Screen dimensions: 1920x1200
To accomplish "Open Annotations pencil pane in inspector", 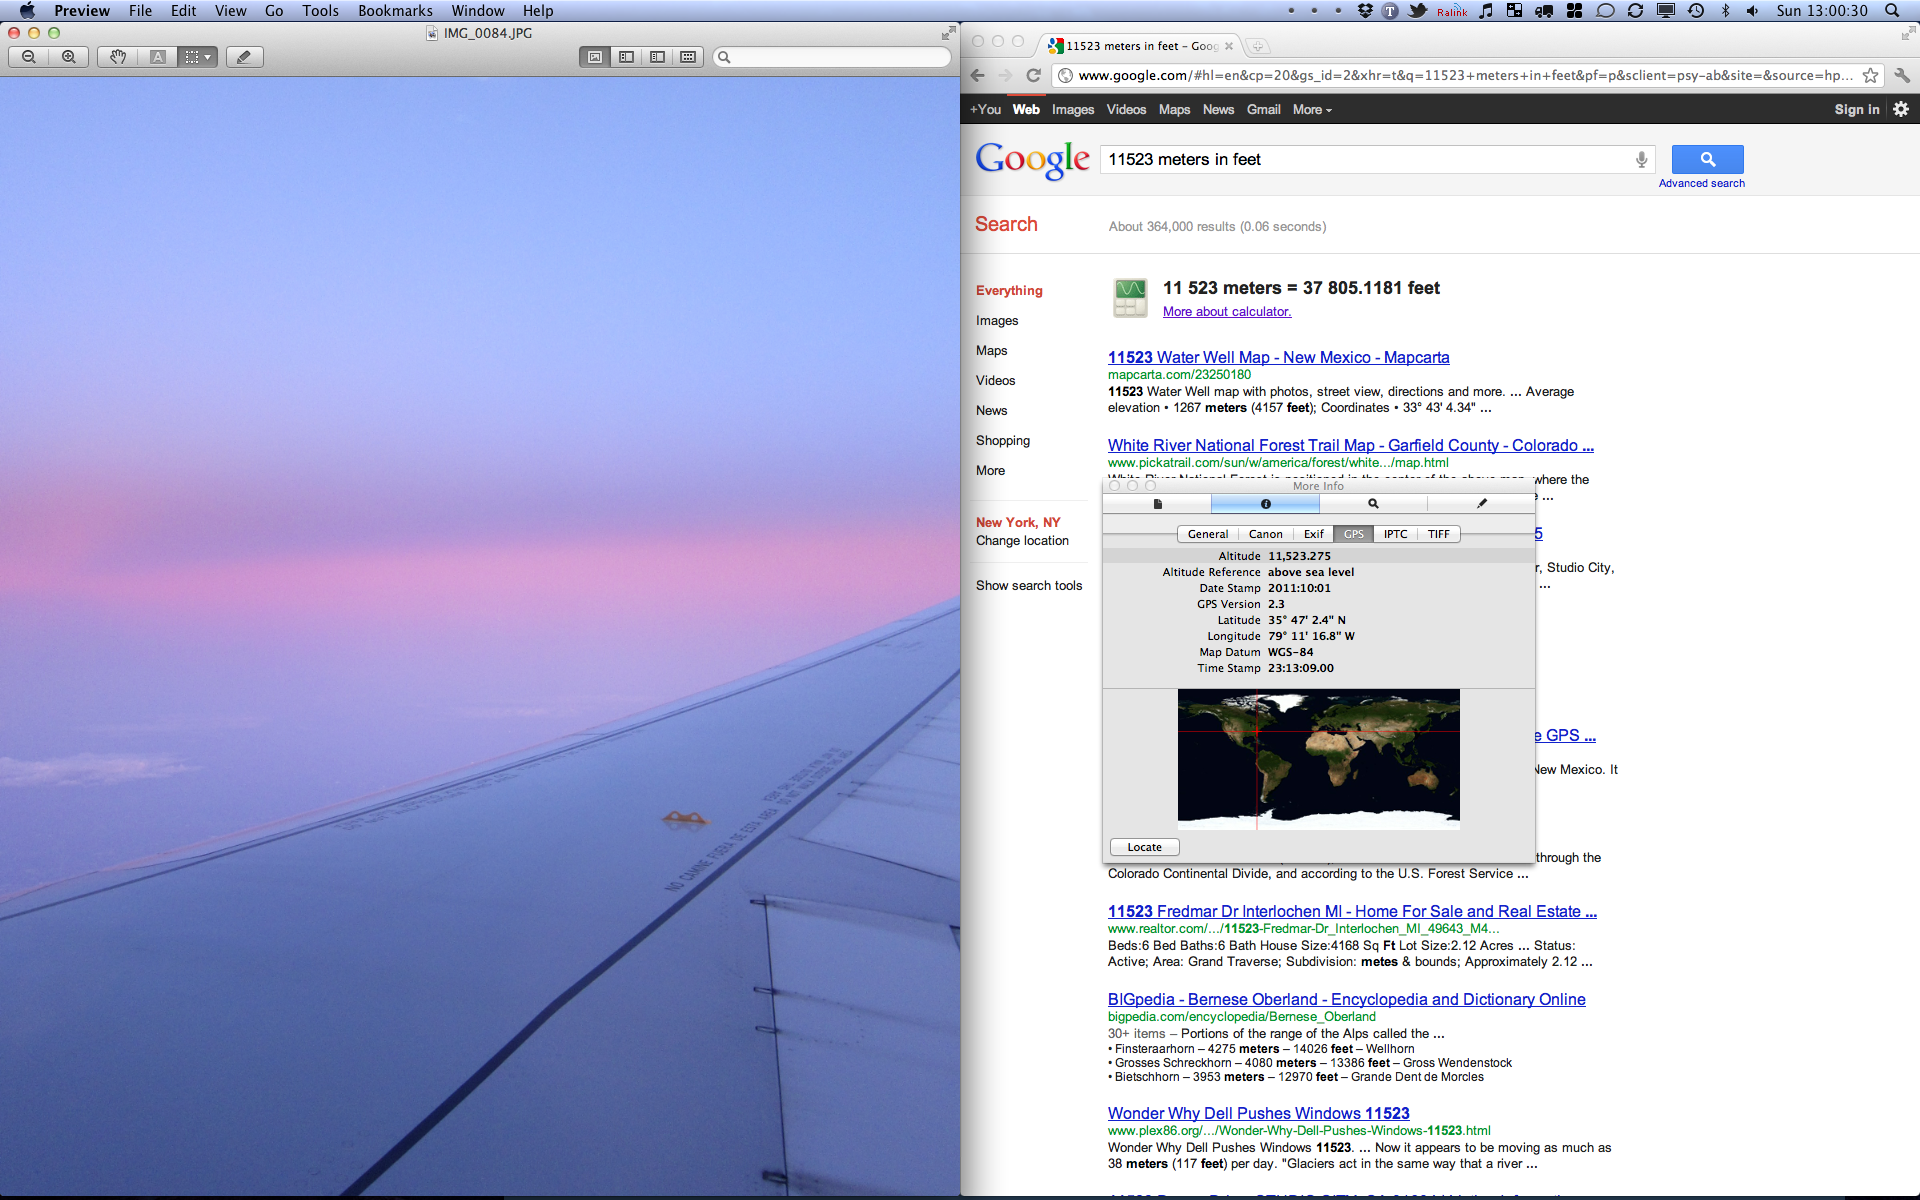I will (1481, 504).
